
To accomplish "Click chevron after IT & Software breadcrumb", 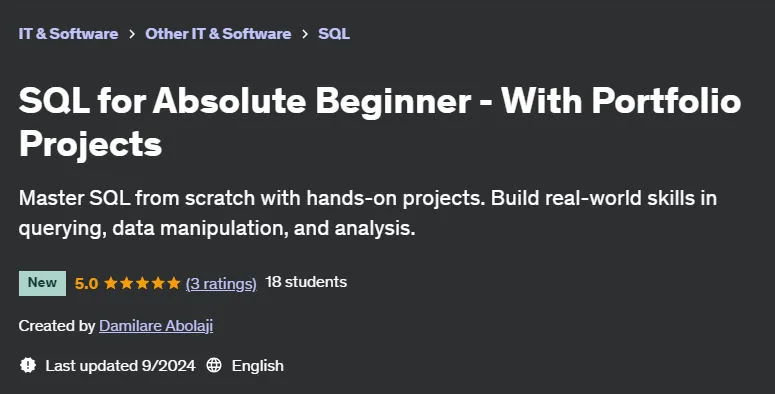I will click(131, 34).
